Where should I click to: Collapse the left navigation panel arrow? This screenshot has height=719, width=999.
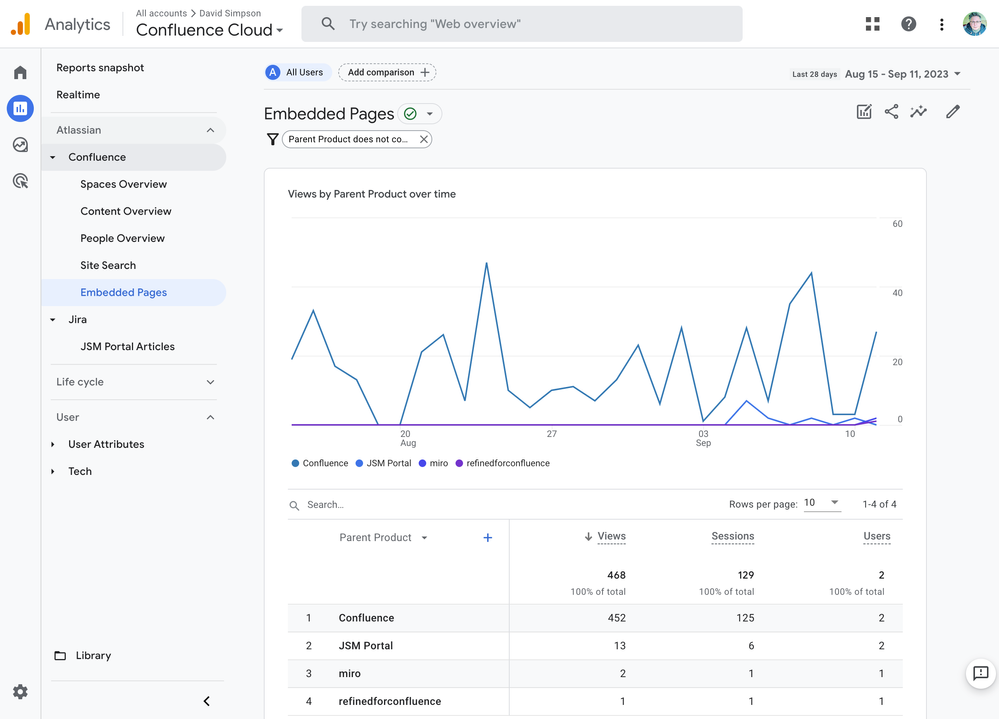(x=206, y=701)
